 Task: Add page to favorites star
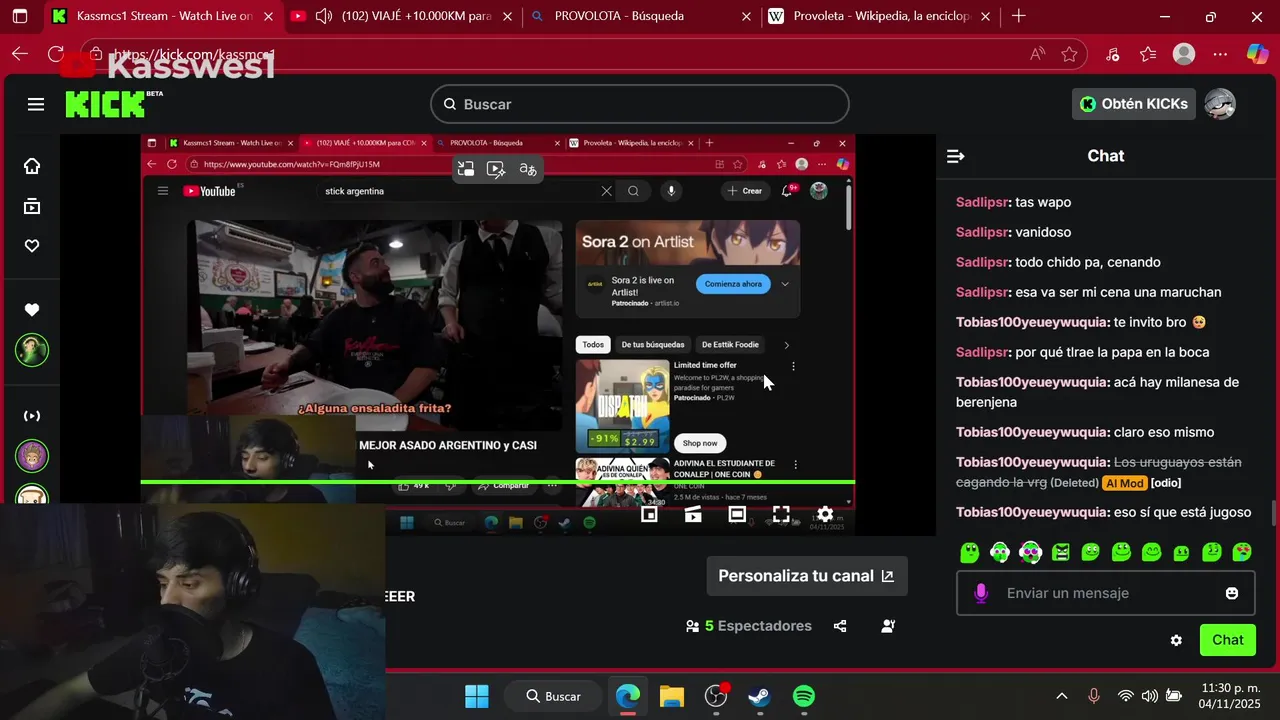pos(1069,54)
